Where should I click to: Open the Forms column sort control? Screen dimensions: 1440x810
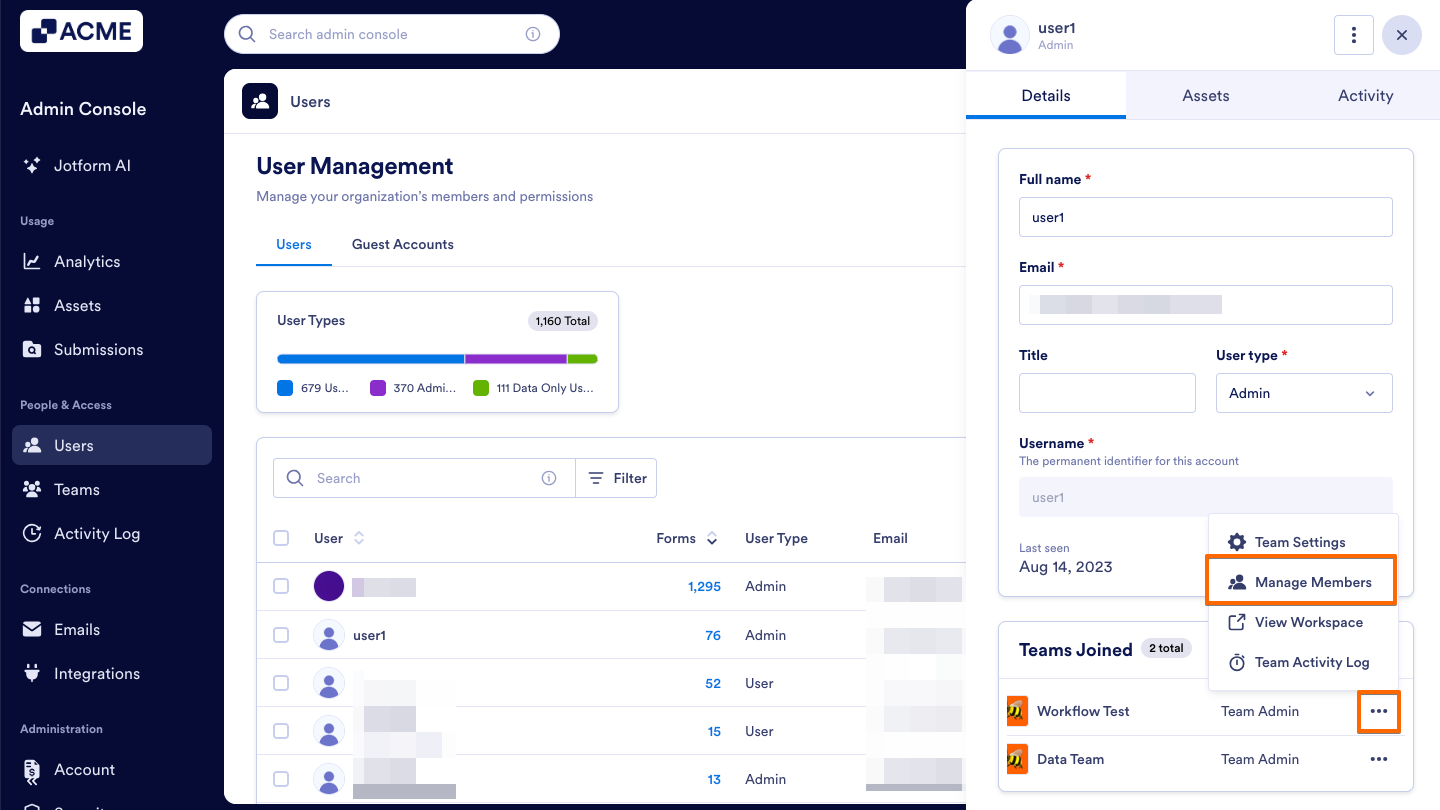coord(711,538)
